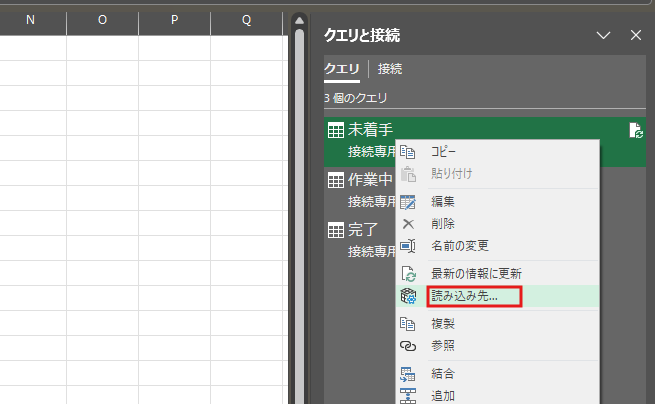Click the scroll up arrow of worksheet

(297, 21)
